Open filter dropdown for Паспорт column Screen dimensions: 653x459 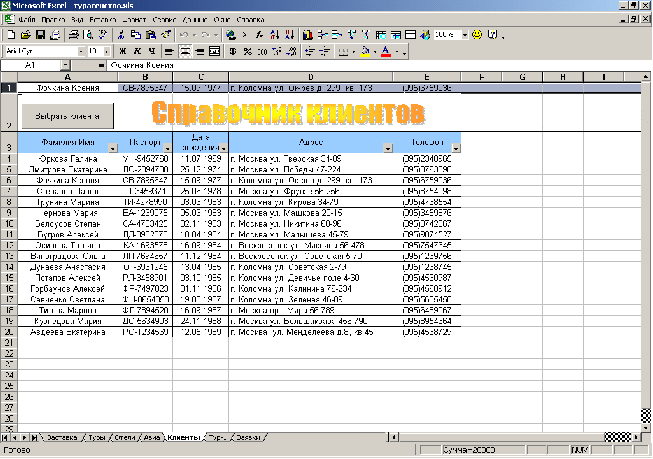coord(167,148)
